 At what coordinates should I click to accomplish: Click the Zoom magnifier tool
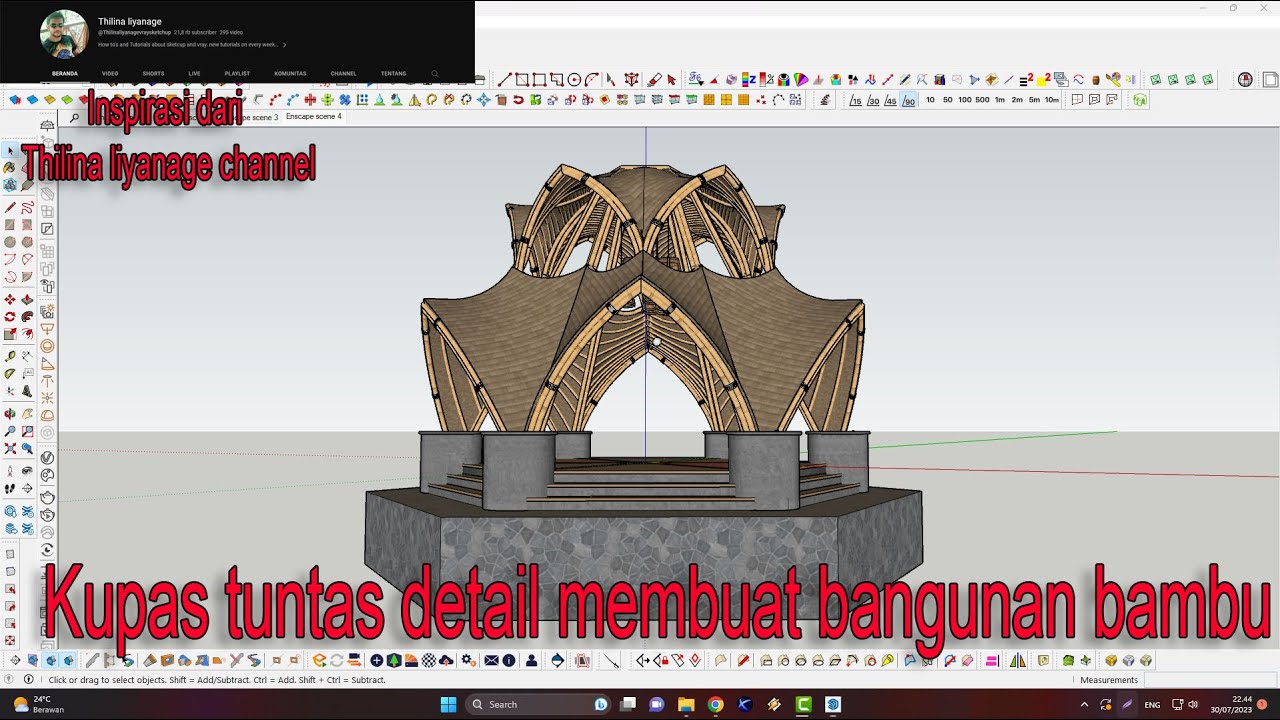click(10, 430)
